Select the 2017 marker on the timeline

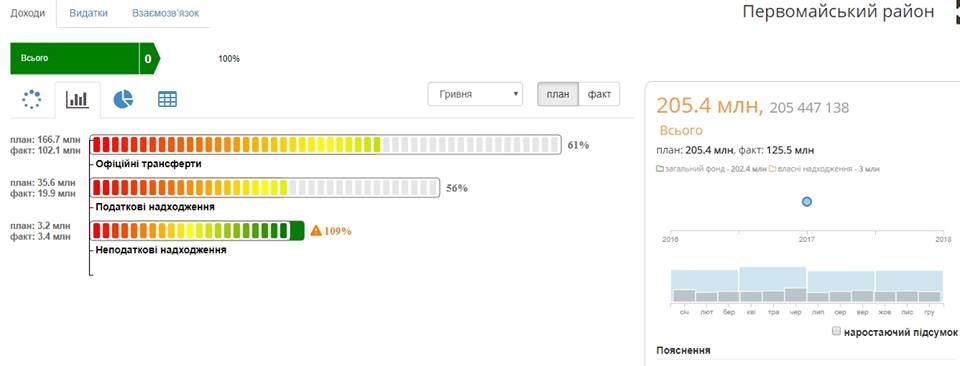pyautogui.click(x=807, y=201)
